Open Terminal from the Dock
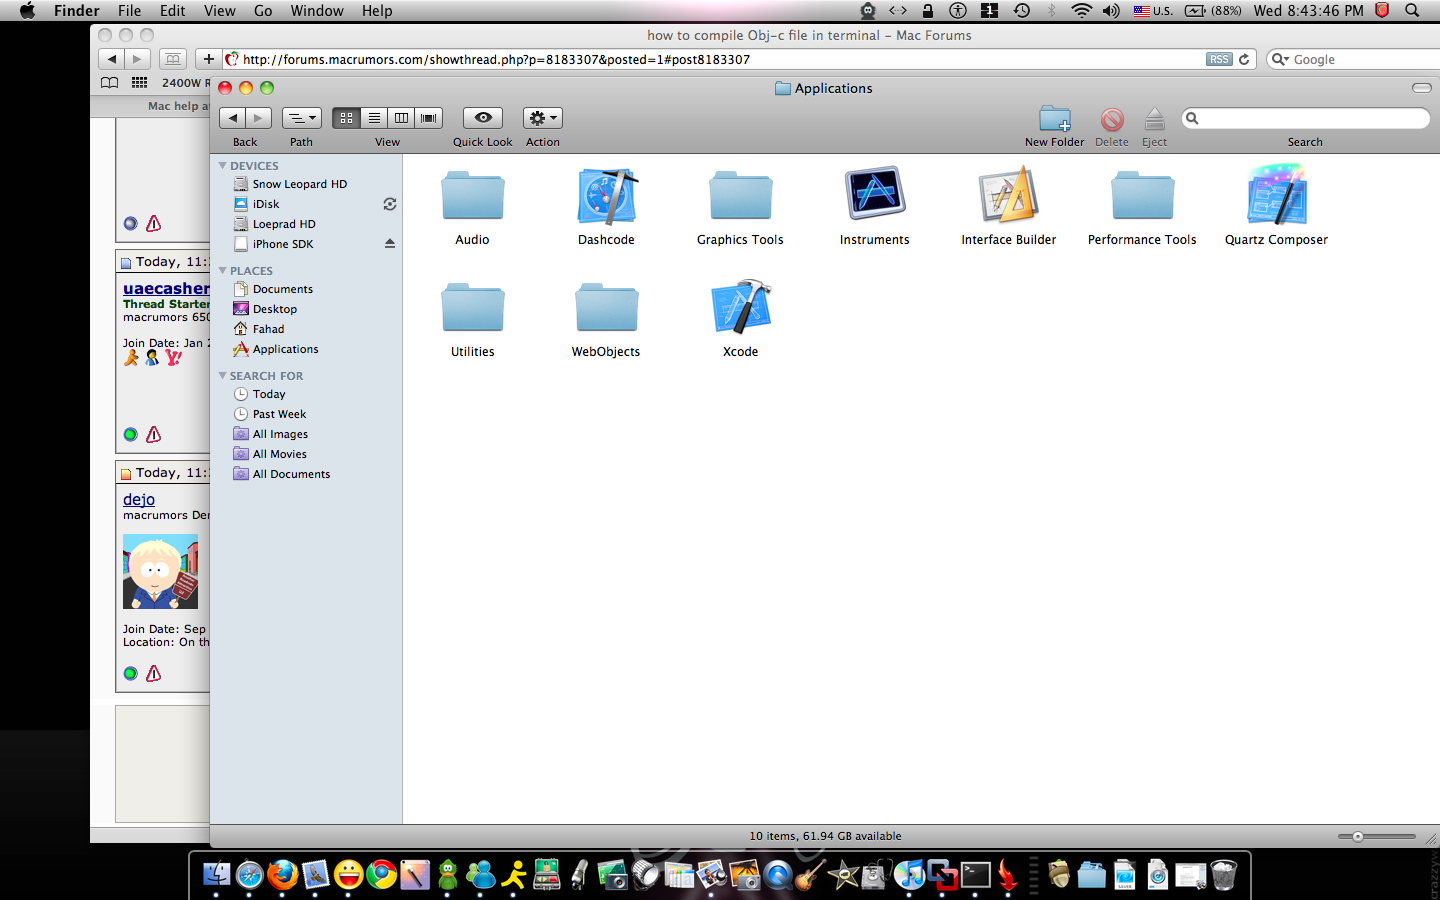The image size is (1440, 900). 975,875
